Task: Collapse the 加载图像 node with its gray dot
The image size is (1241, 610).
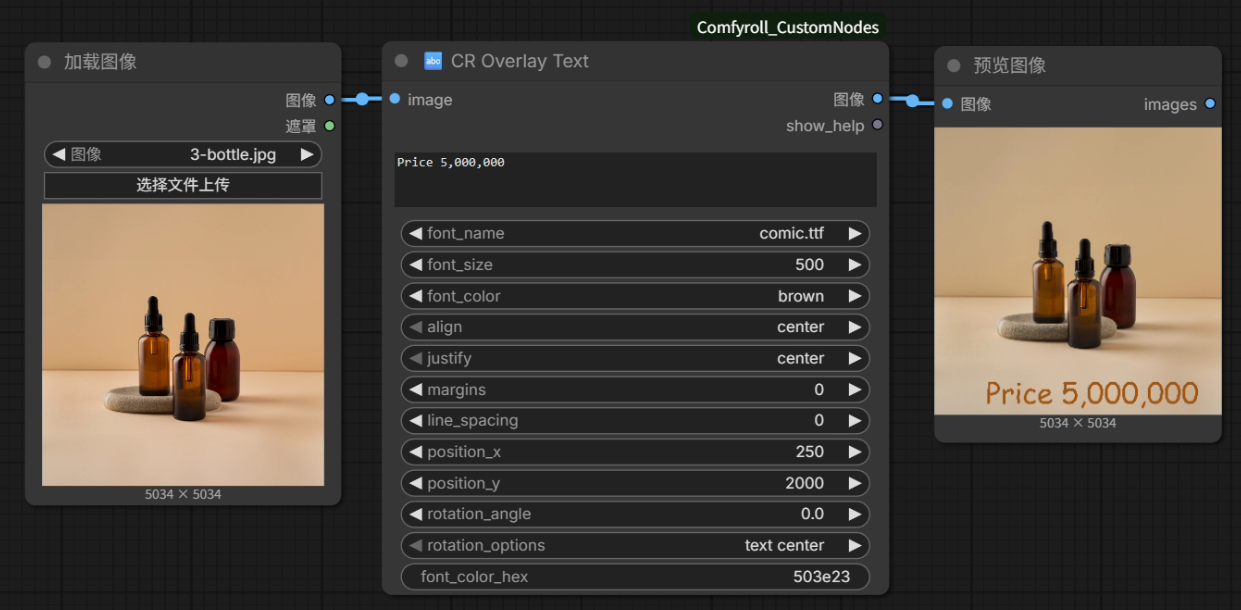Action: (x=44, y=62)
